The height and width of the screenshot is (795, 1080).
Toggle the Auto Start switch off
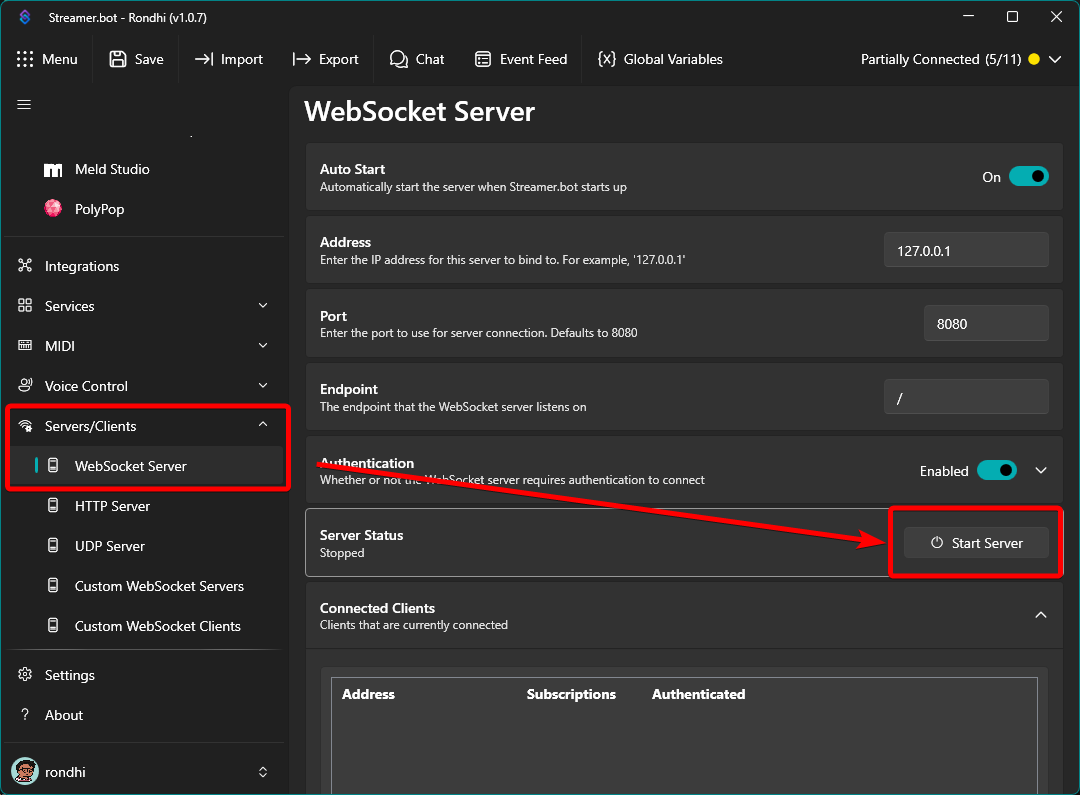click(1029, 176)
